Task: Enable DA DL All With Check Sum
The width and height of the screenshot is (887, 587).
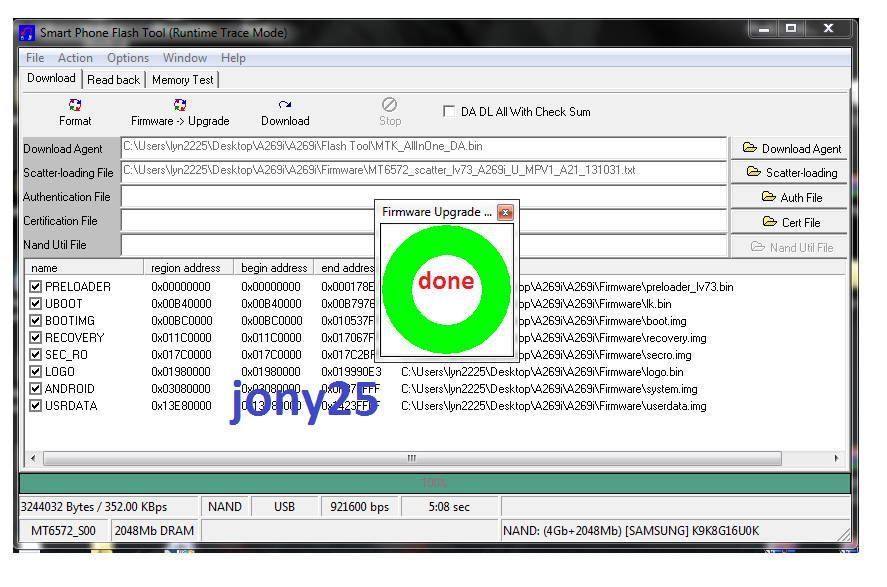Action: pyautogui.click(x=449, y=112)
